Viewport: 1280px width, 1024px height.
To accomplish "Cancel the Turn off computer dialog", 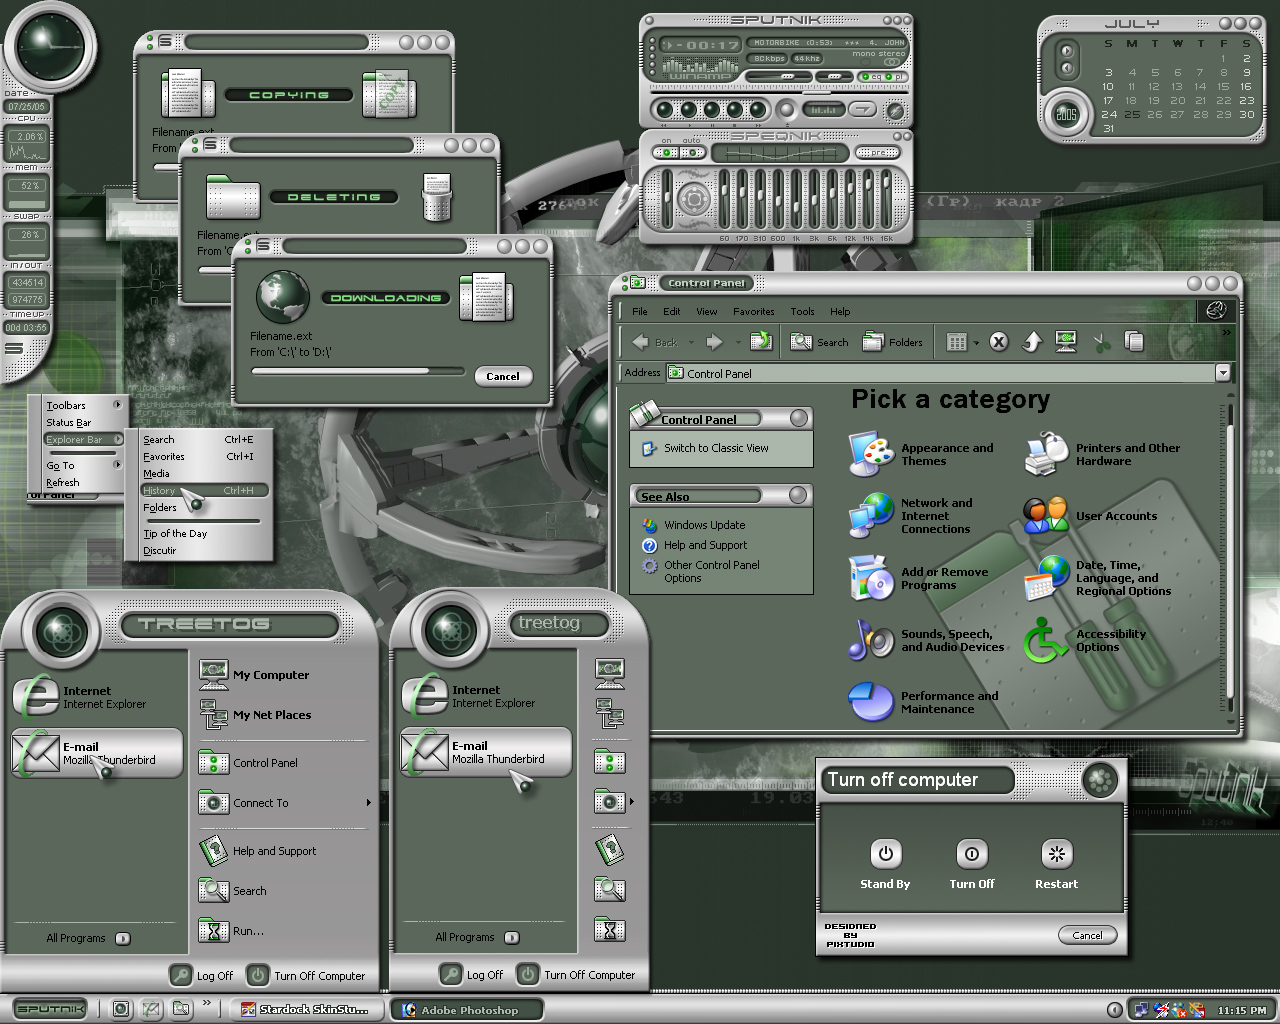I will 1087,935.
